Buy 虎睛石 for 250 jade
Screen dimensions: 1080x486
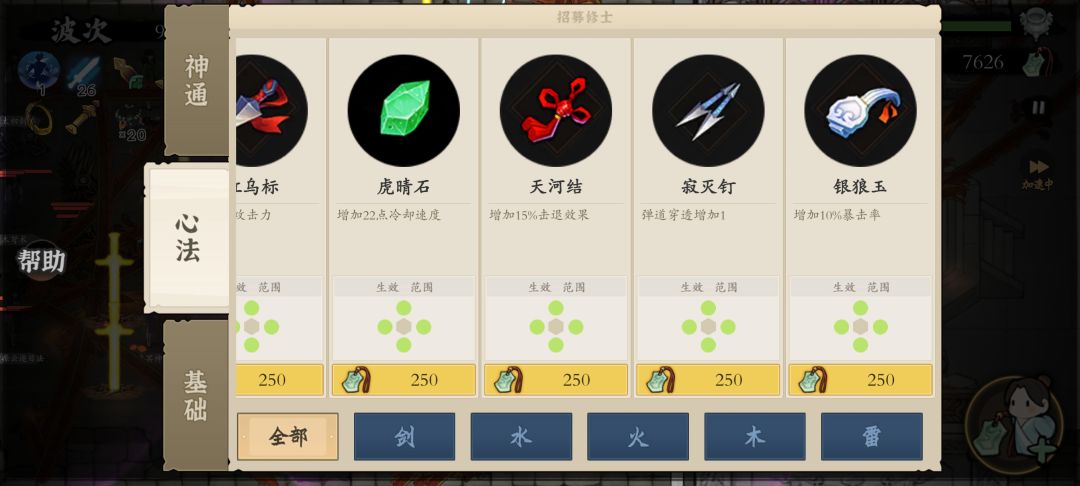coord(404,380)
